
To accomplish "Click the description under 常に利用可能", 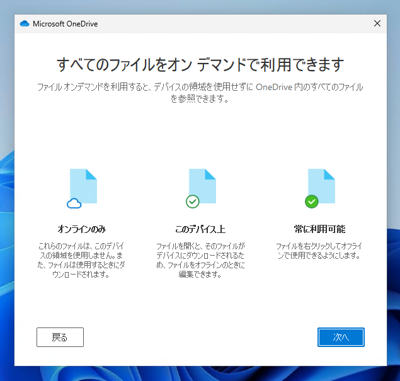I will tap(319, 251).
